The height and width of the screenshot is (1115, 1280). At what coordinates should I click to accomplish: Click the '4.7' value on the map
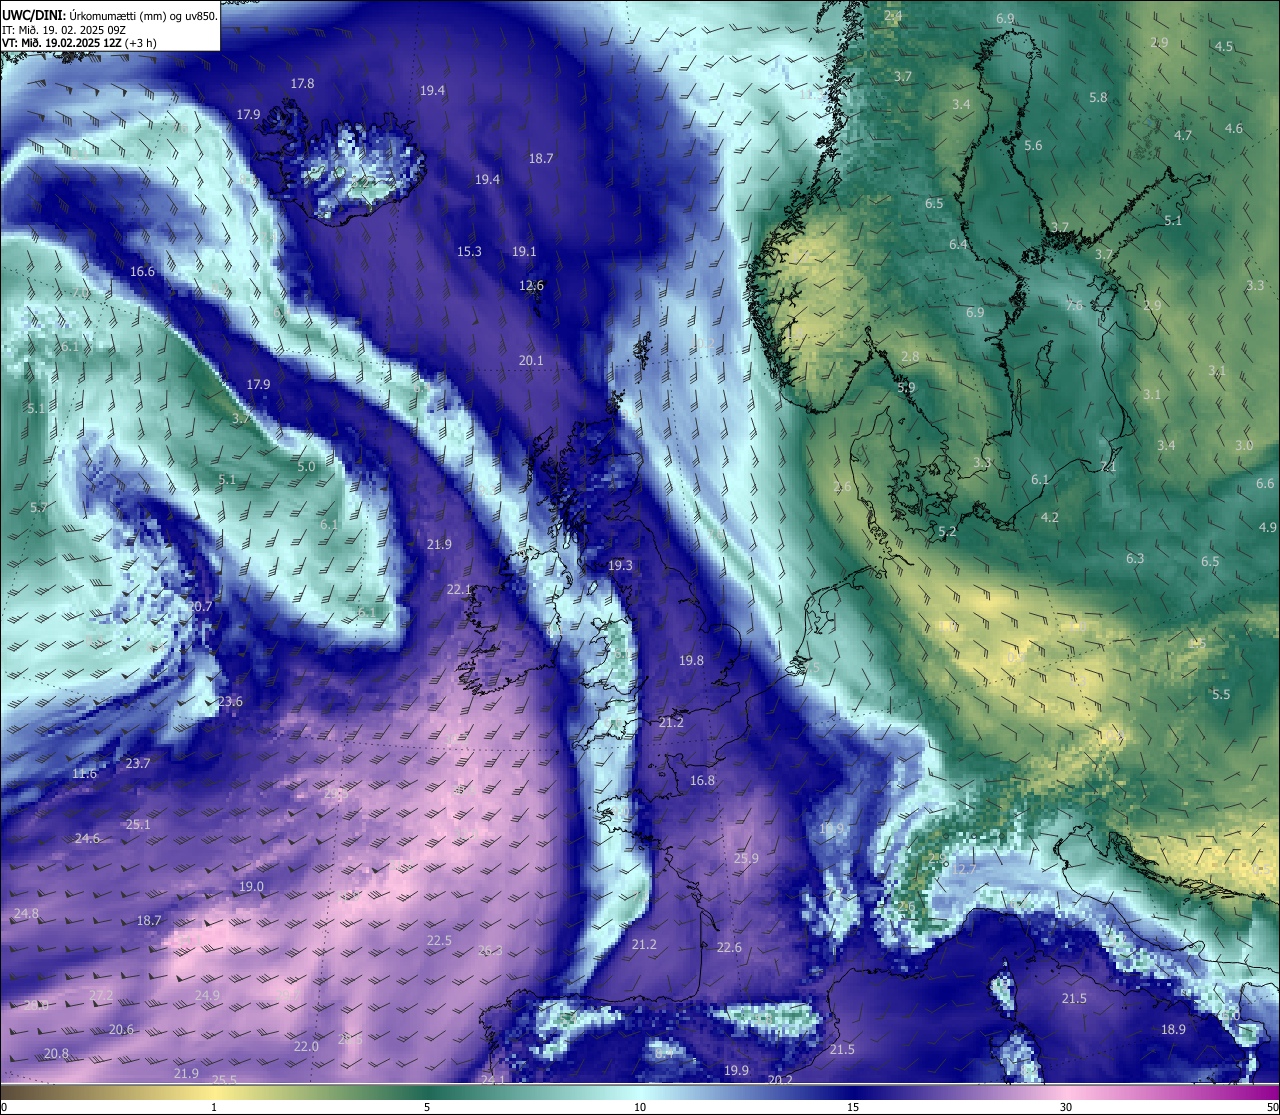tap(1183, 136)
